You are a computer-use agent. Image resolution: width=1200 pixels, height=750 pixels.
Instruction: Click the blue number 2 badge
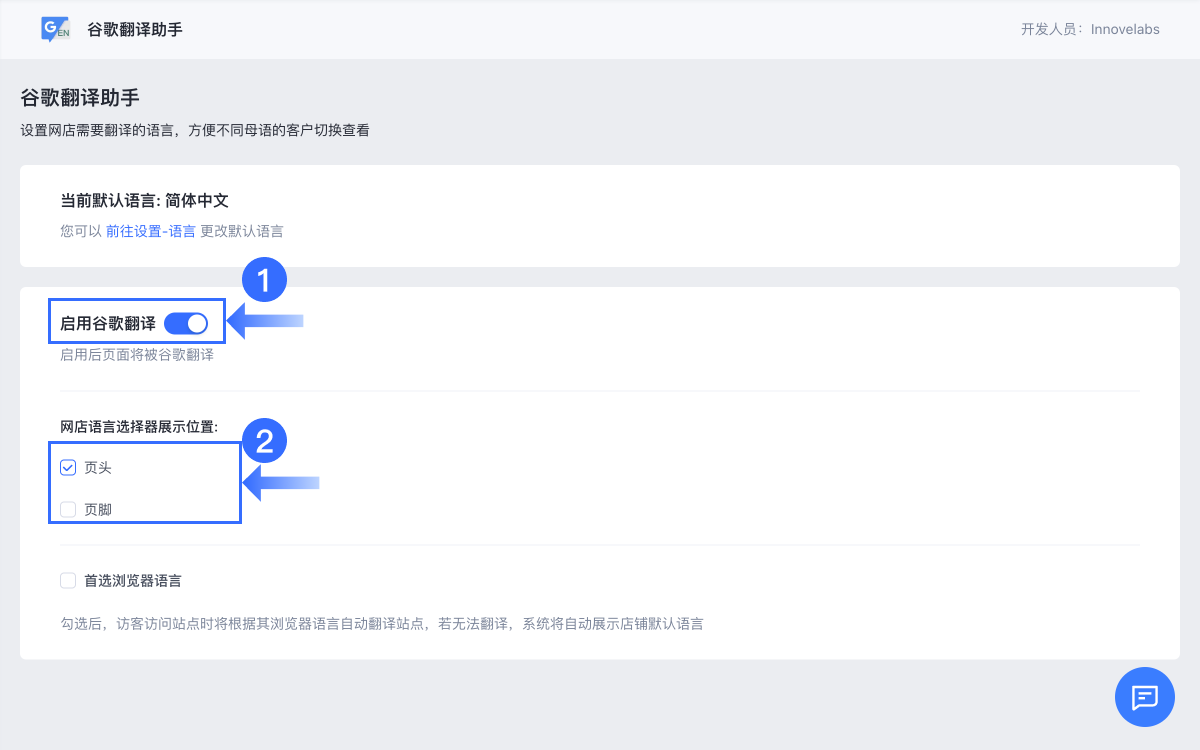pyautogui.click(x=264, y=441)
